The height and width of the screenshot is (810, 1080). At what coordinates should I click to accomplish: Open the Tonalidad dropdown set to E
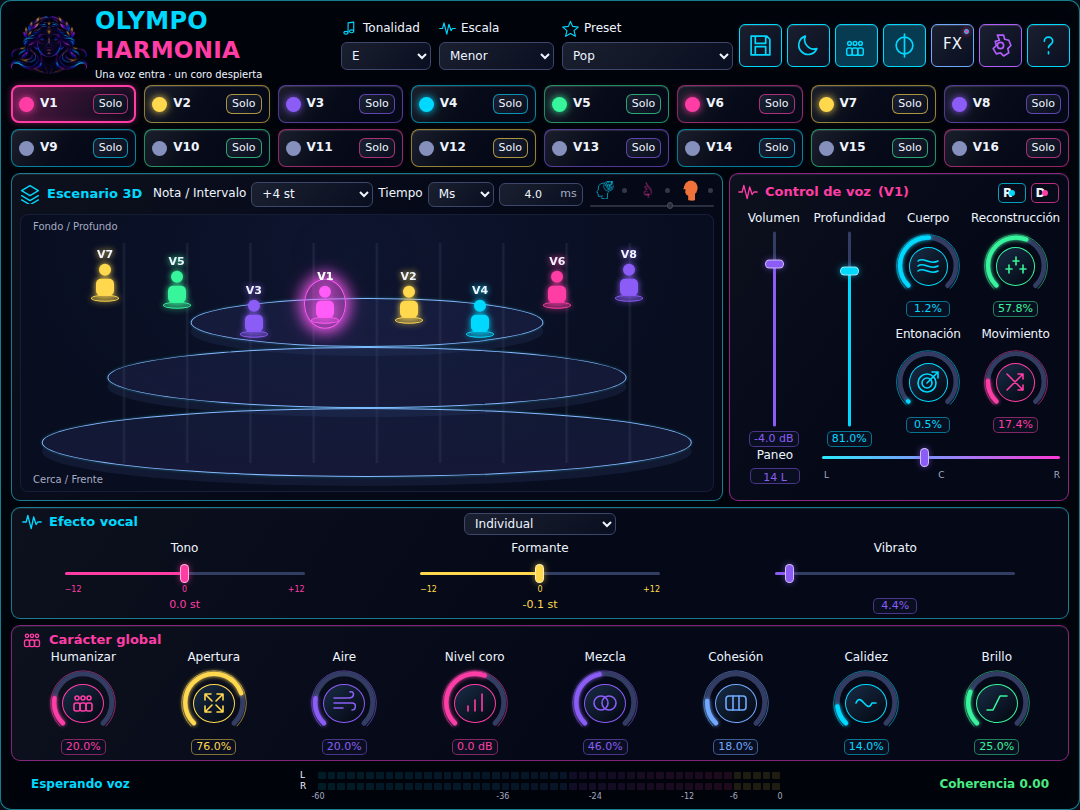pos(386,56)
